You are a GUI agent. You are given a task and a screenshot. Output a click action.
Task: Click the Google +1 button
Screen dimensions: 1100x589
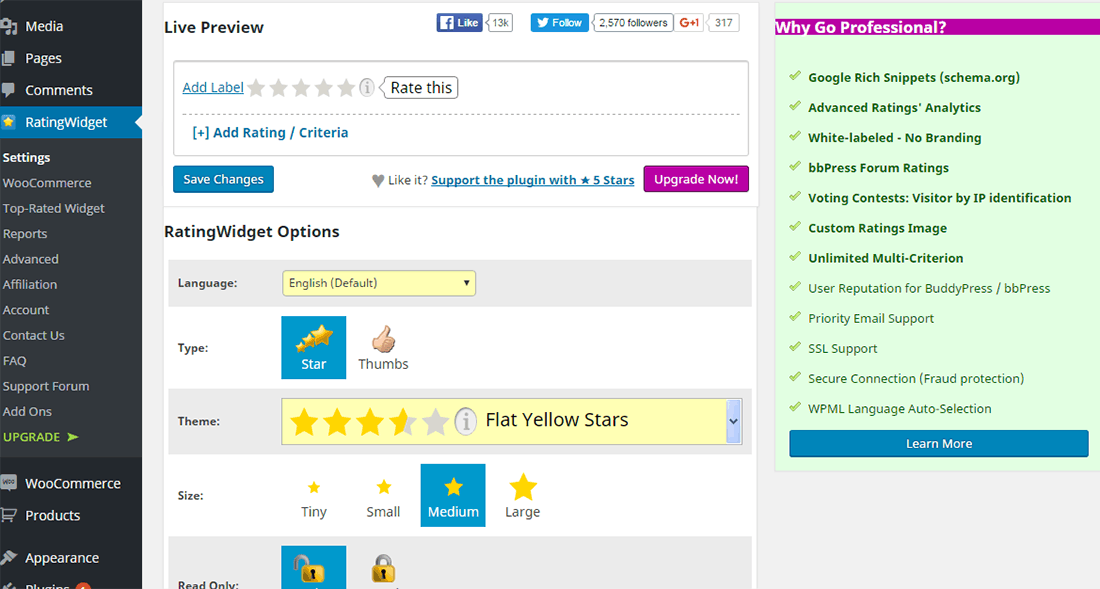pos(690,22)
